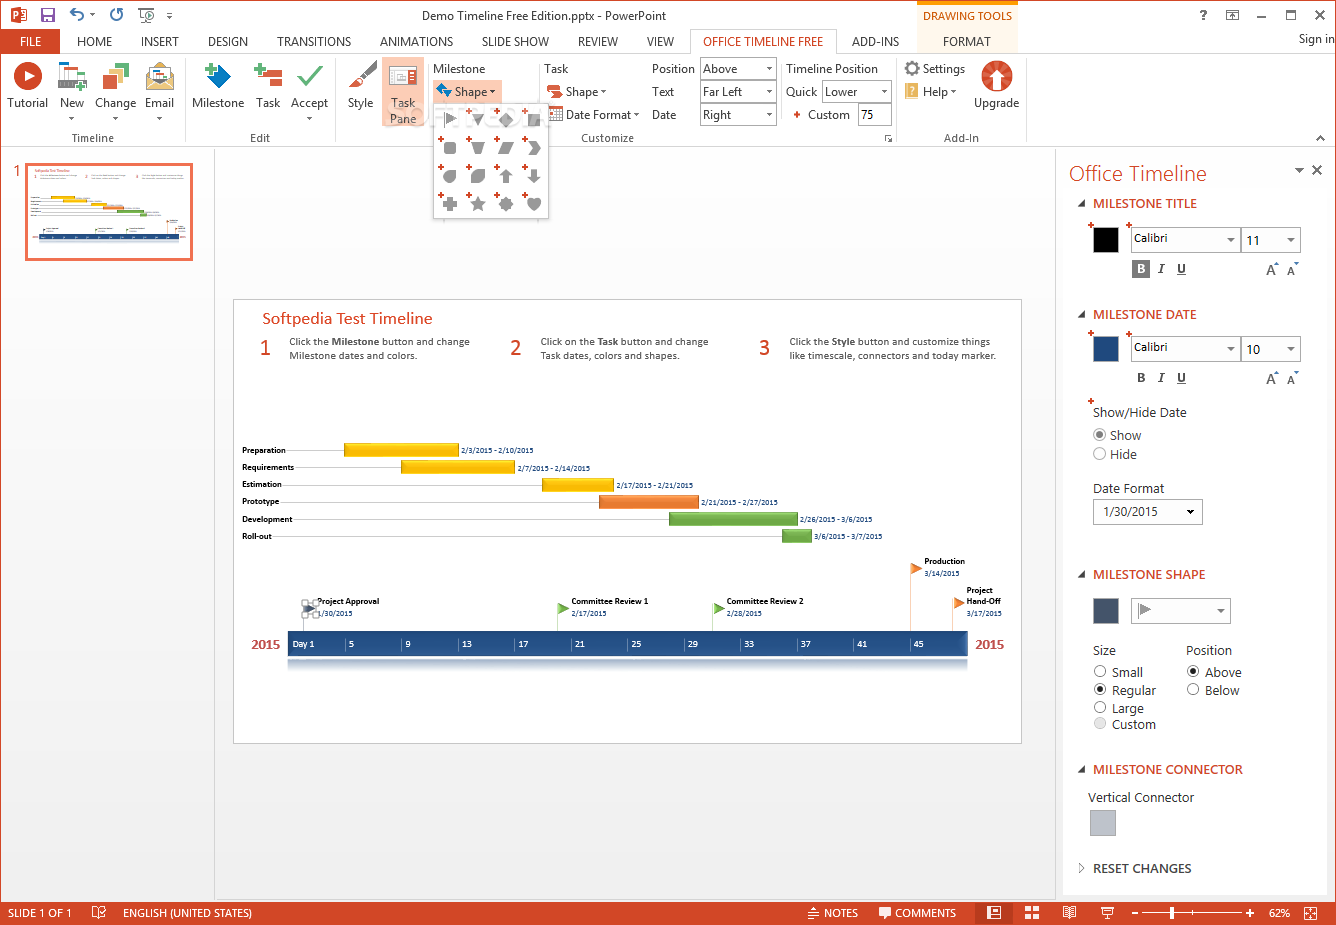Open the Date combo box showing Right
The image size is (1336, 925).
coord(738,114)
